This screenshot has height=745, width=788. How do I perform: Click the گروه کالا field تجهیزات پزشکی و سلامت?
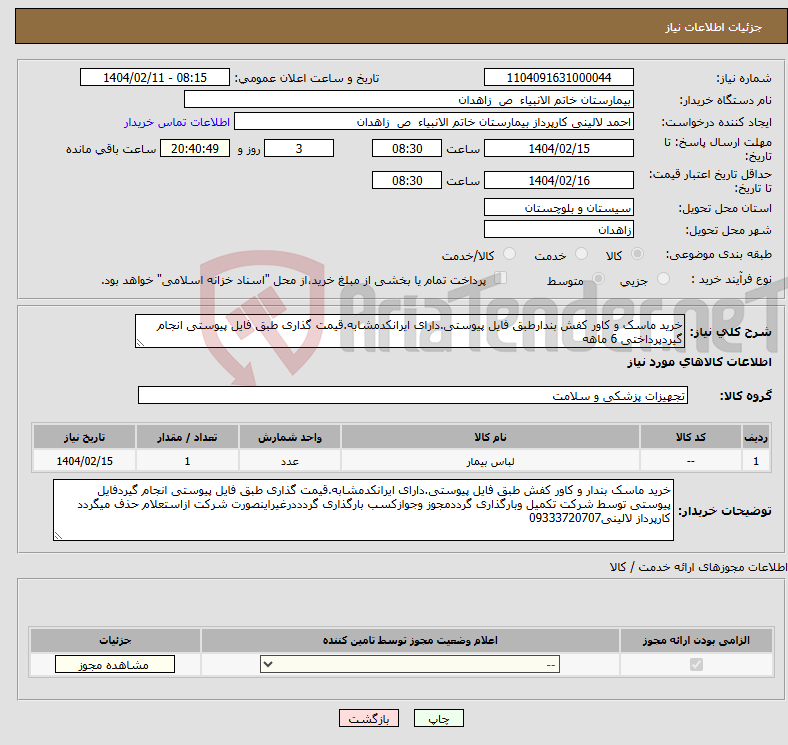click(413, 396)
